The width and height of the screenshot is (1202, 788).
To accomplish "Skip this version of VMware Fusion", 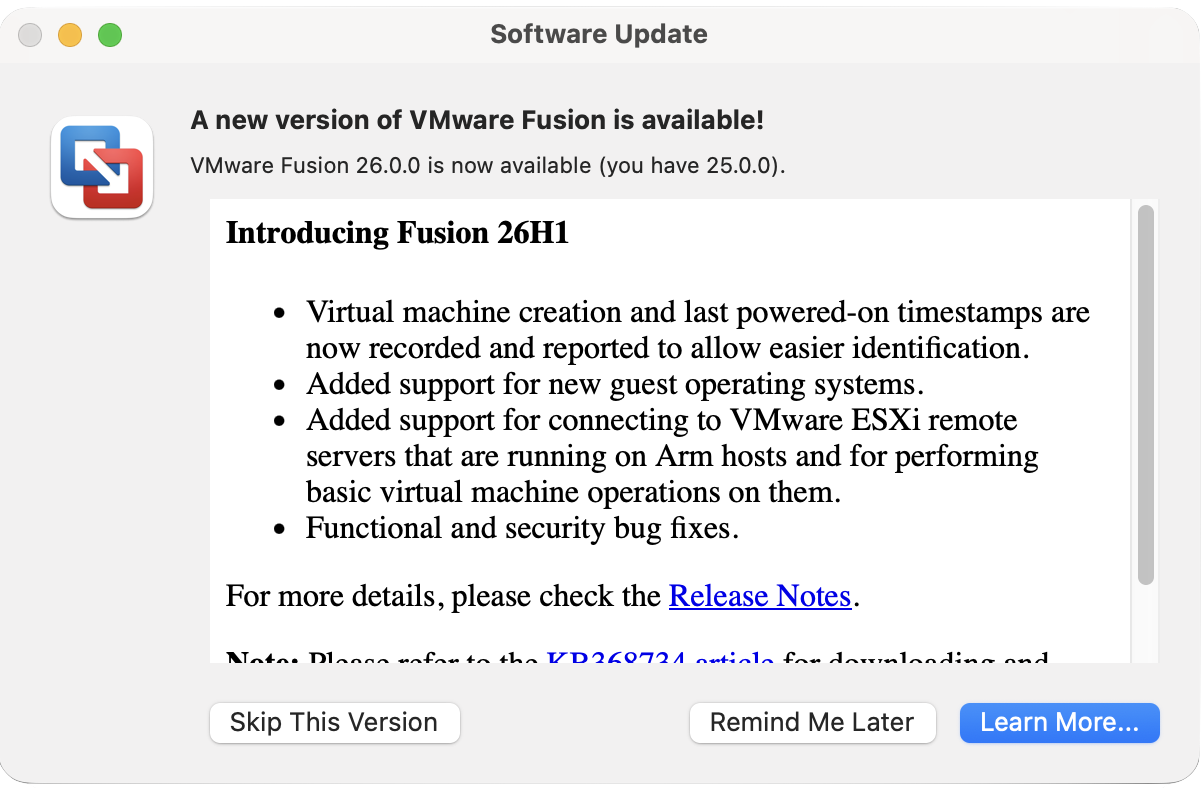I will click(334, 723).
